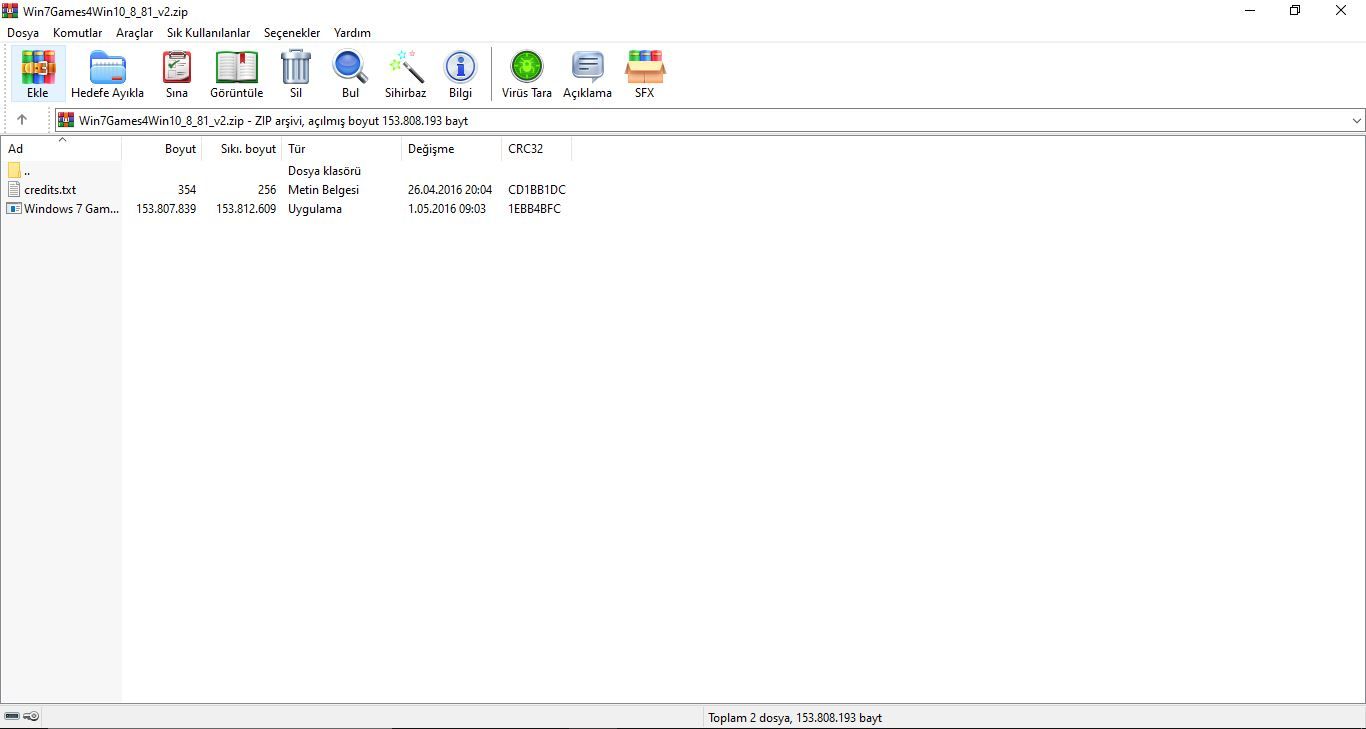Sort by the Değişme column header
Screen dimensions: 1366x729
tap(452, 149)
